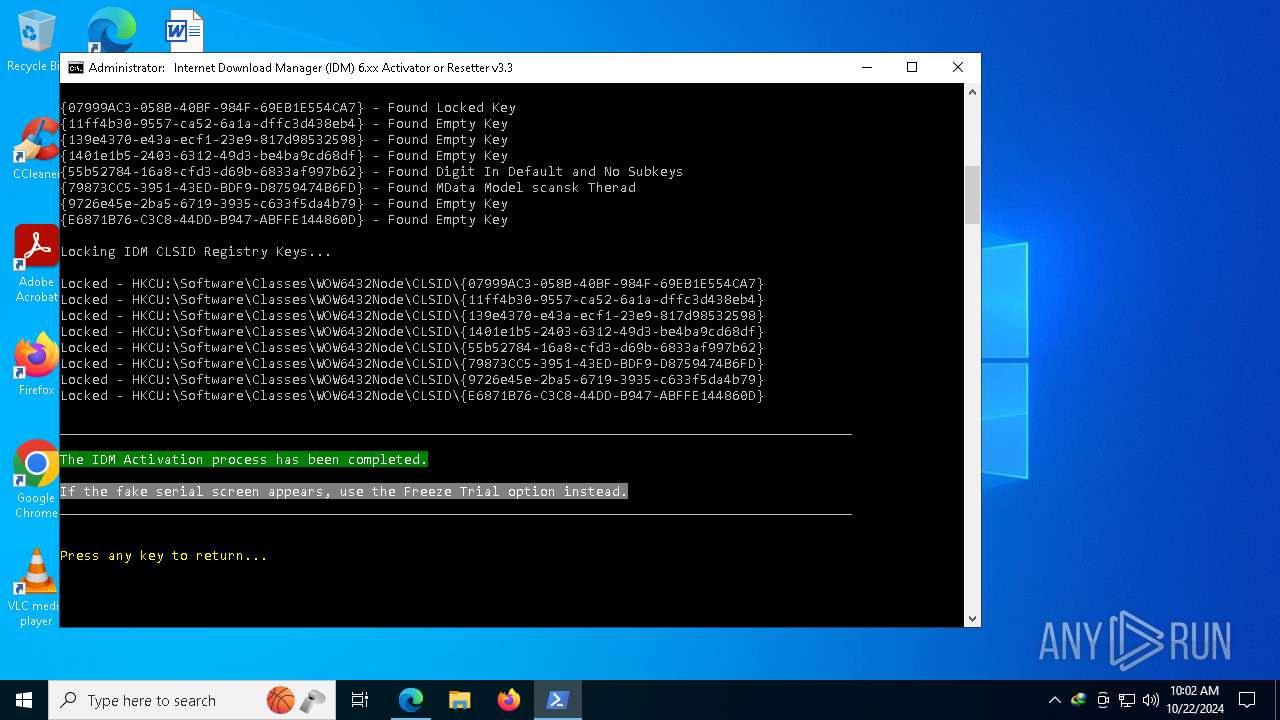
Task: Open Task View on taskbar
Action: click(360, 700)
